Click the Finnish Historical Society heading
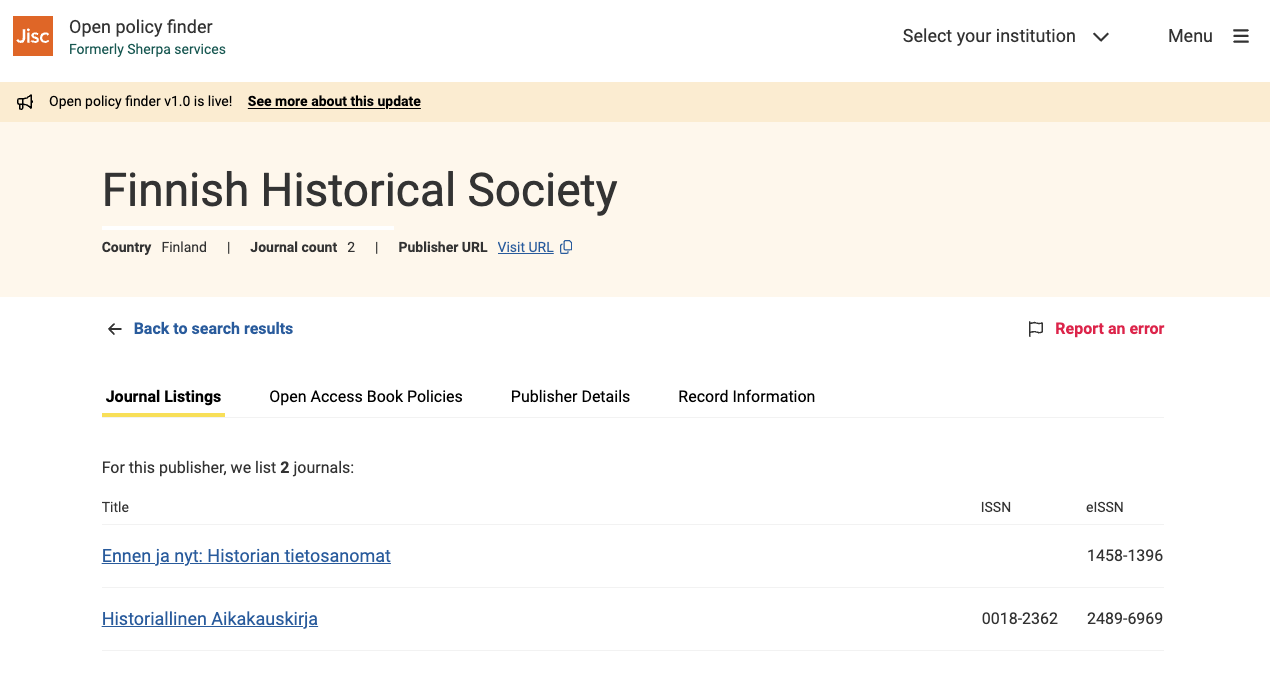Image resolution: width=1270 pixels, height=680 pixels. (x=360, y=190)
